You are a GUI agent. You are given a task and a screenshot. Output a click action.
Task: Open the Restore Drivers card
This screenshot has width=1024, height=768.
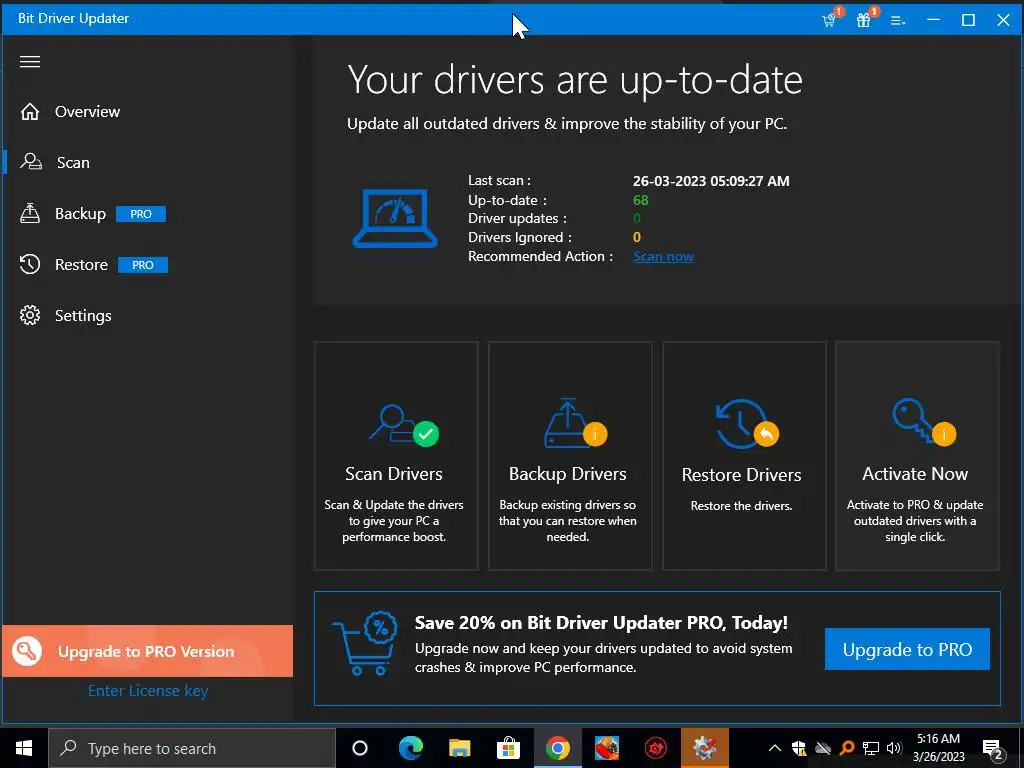click(744, 456)
